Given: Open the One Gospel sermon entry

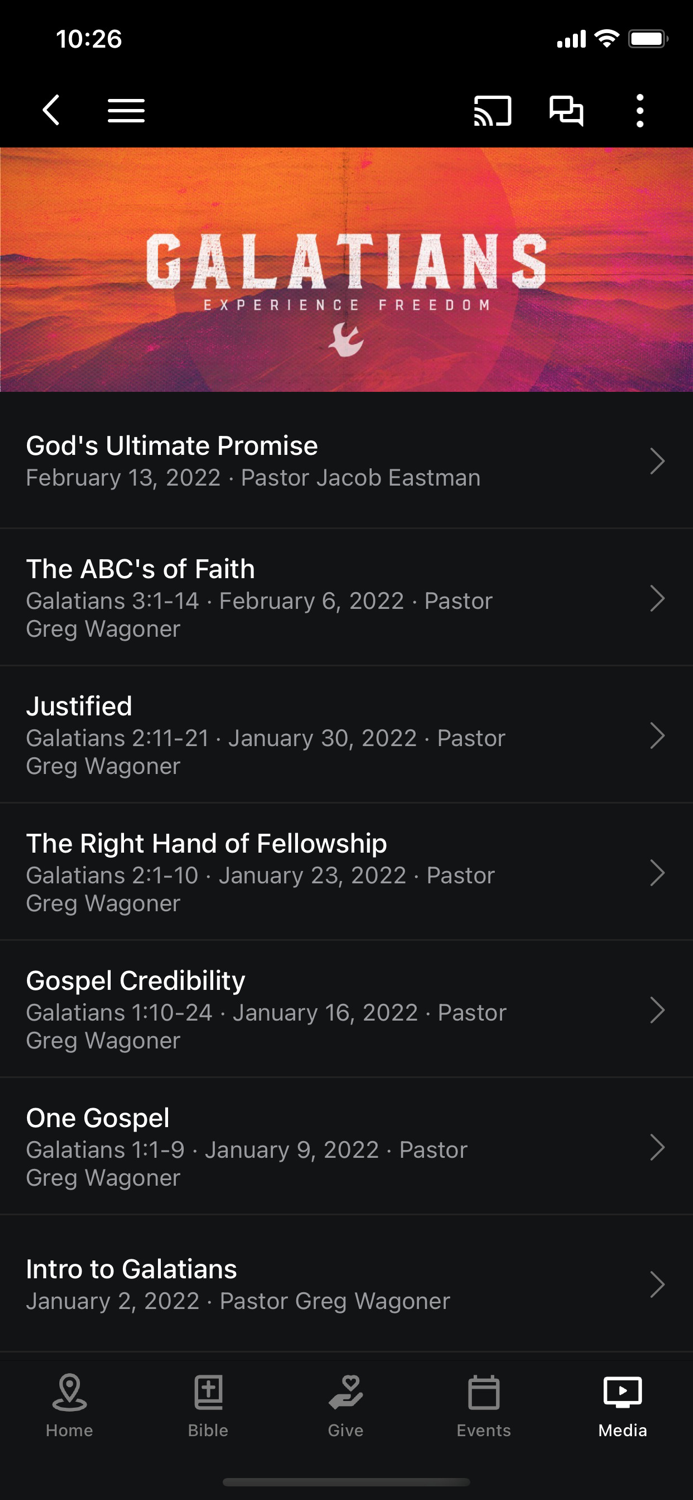Looking at the screenshot, I should pos(346,1147).
